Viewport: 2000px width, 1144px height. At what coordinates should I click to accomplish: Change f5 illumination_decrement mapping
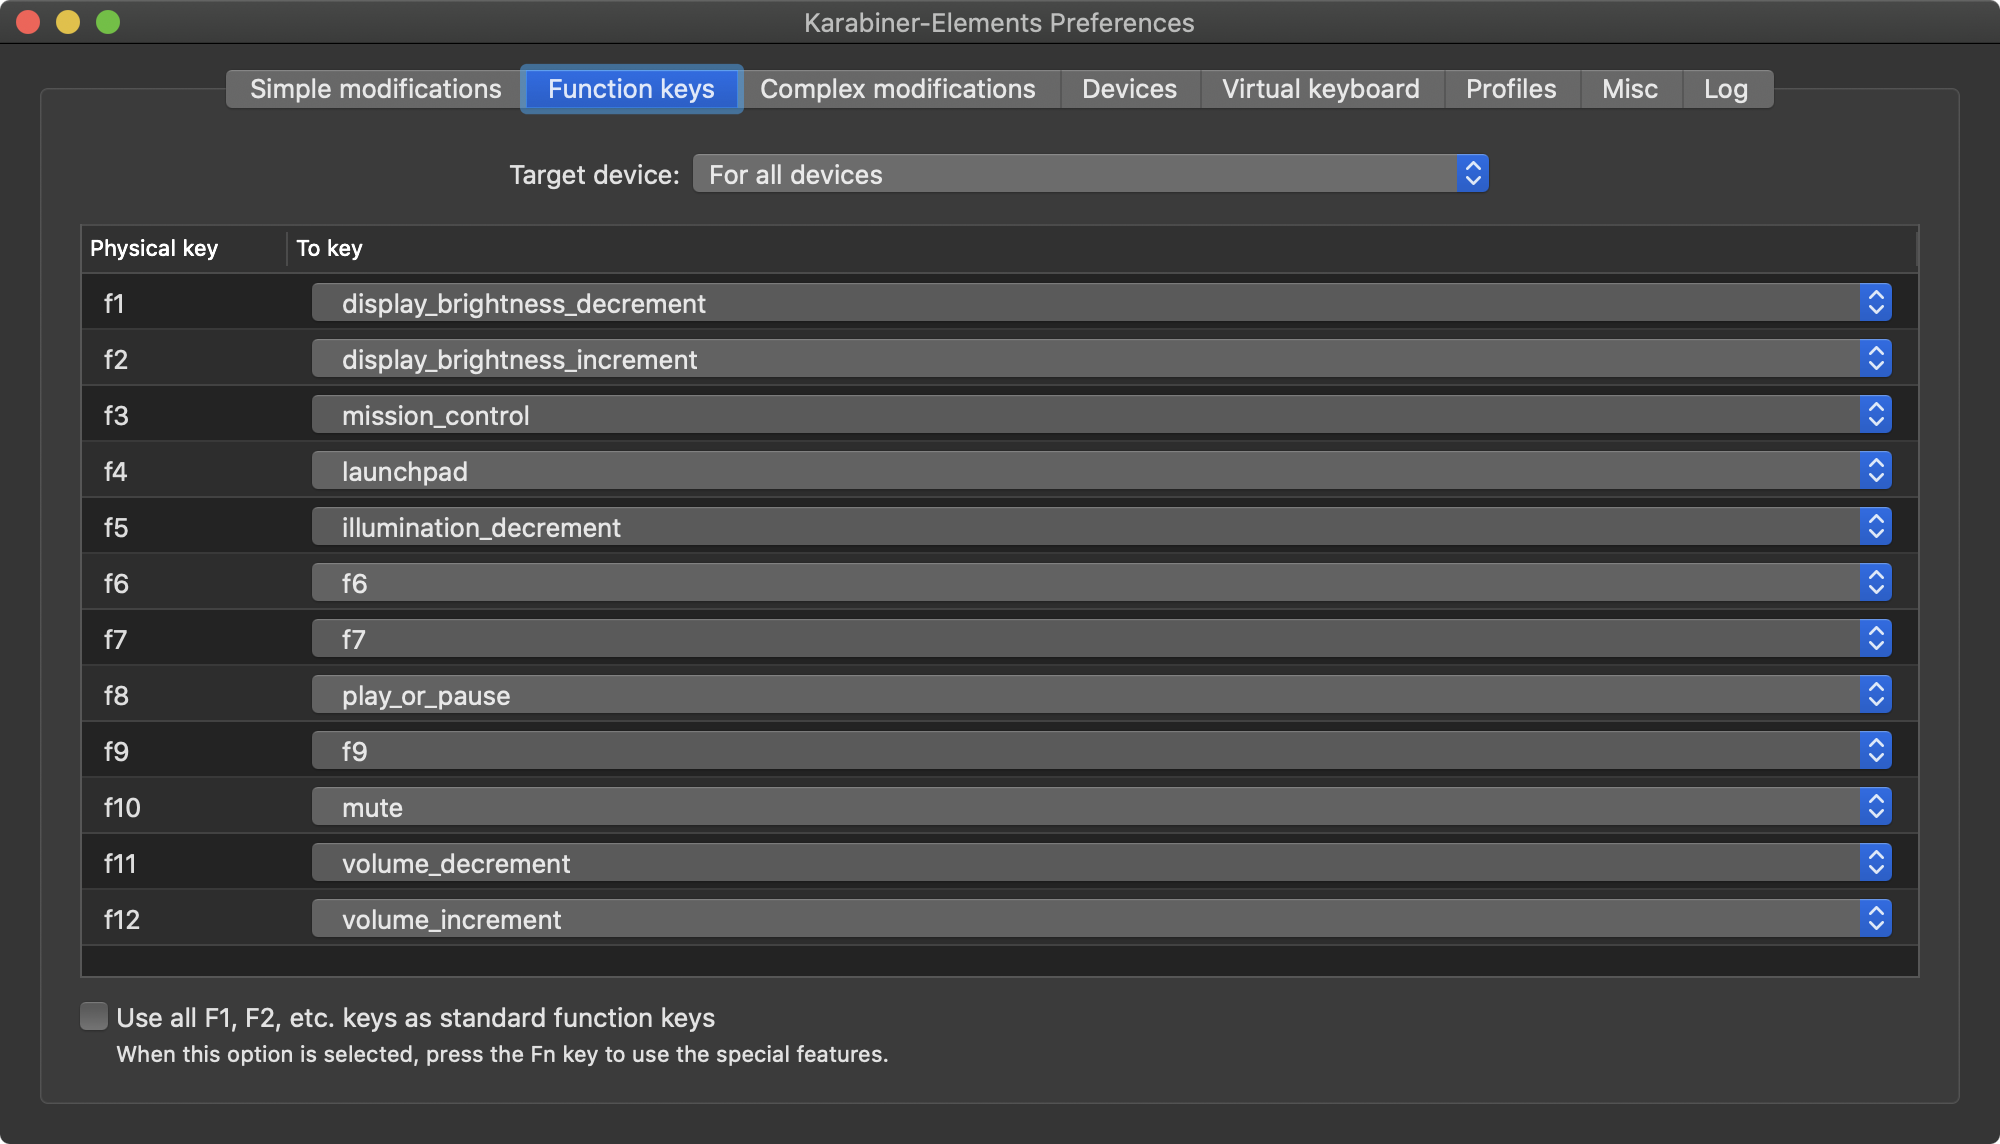1101,527
